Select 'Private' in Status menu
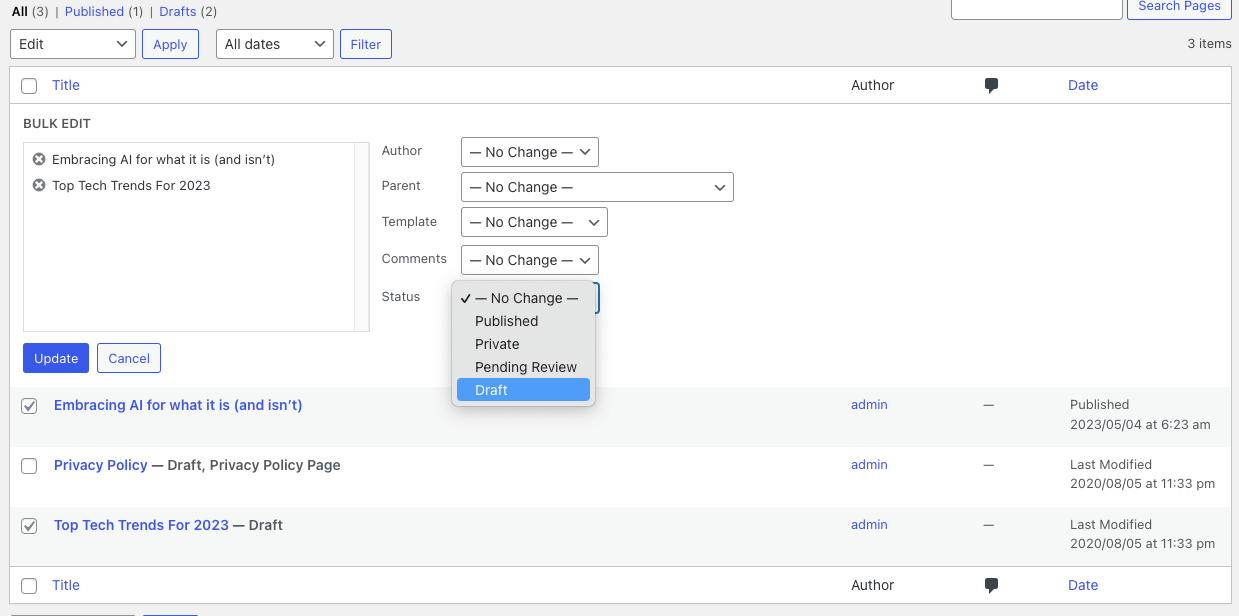Viewport: 1239px width, 616px height. coord(523,344)
